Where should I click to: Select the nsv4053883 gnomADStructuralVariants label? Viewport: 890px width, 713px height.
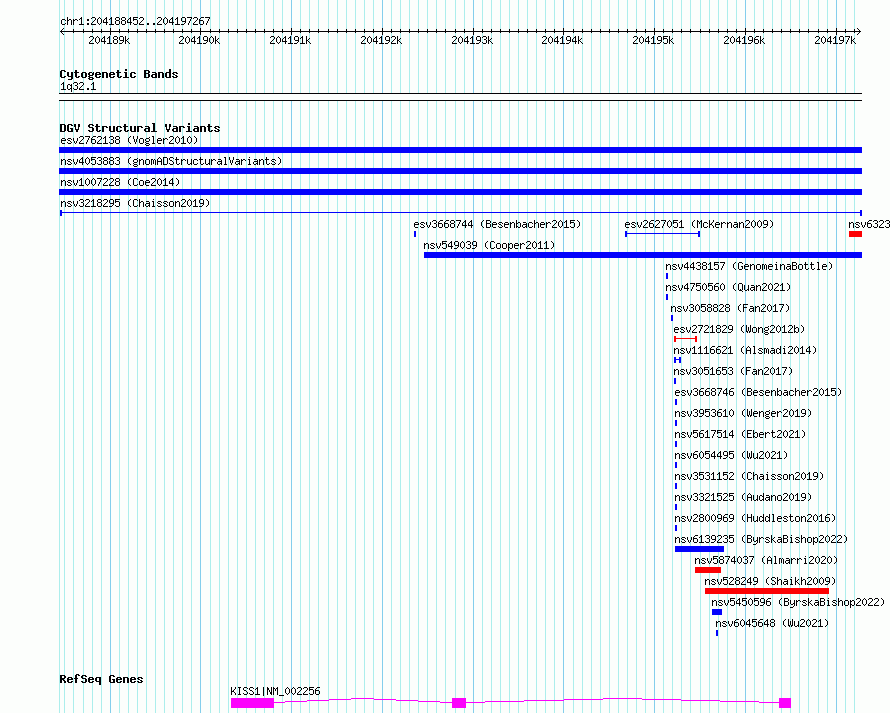point(171,161)
